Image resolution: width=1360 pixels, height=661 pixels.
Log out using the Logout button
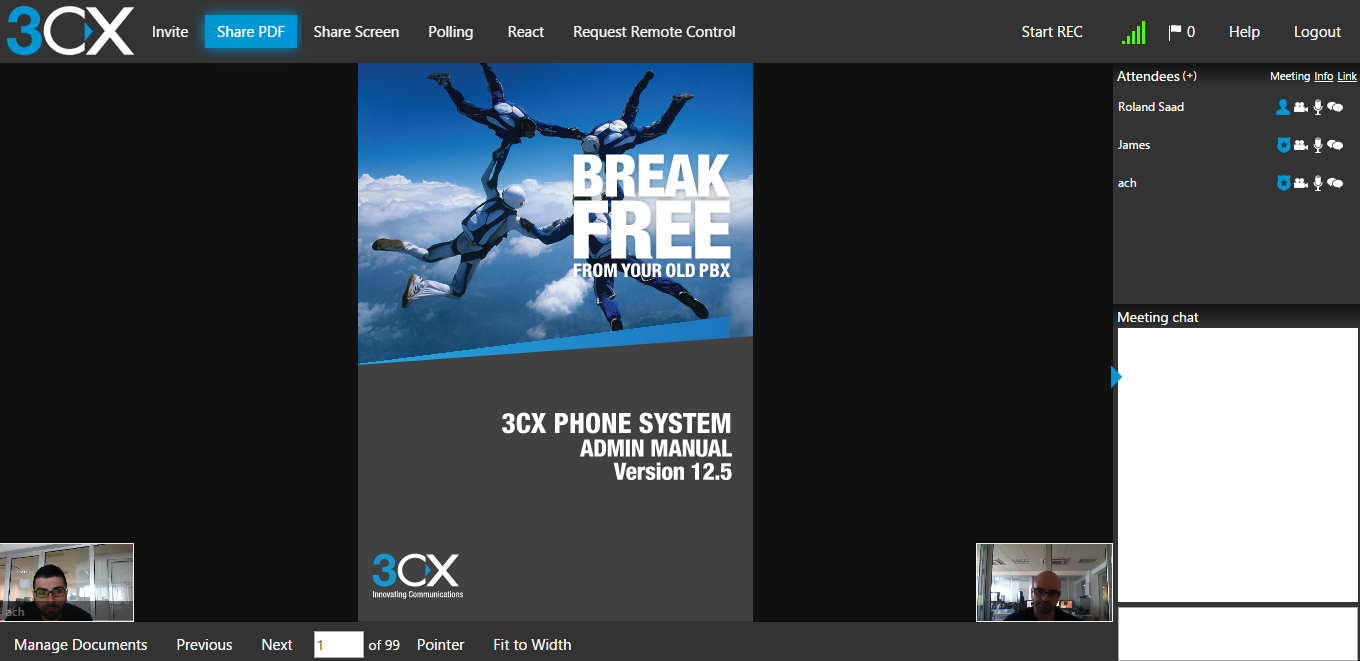point(1317,32)
